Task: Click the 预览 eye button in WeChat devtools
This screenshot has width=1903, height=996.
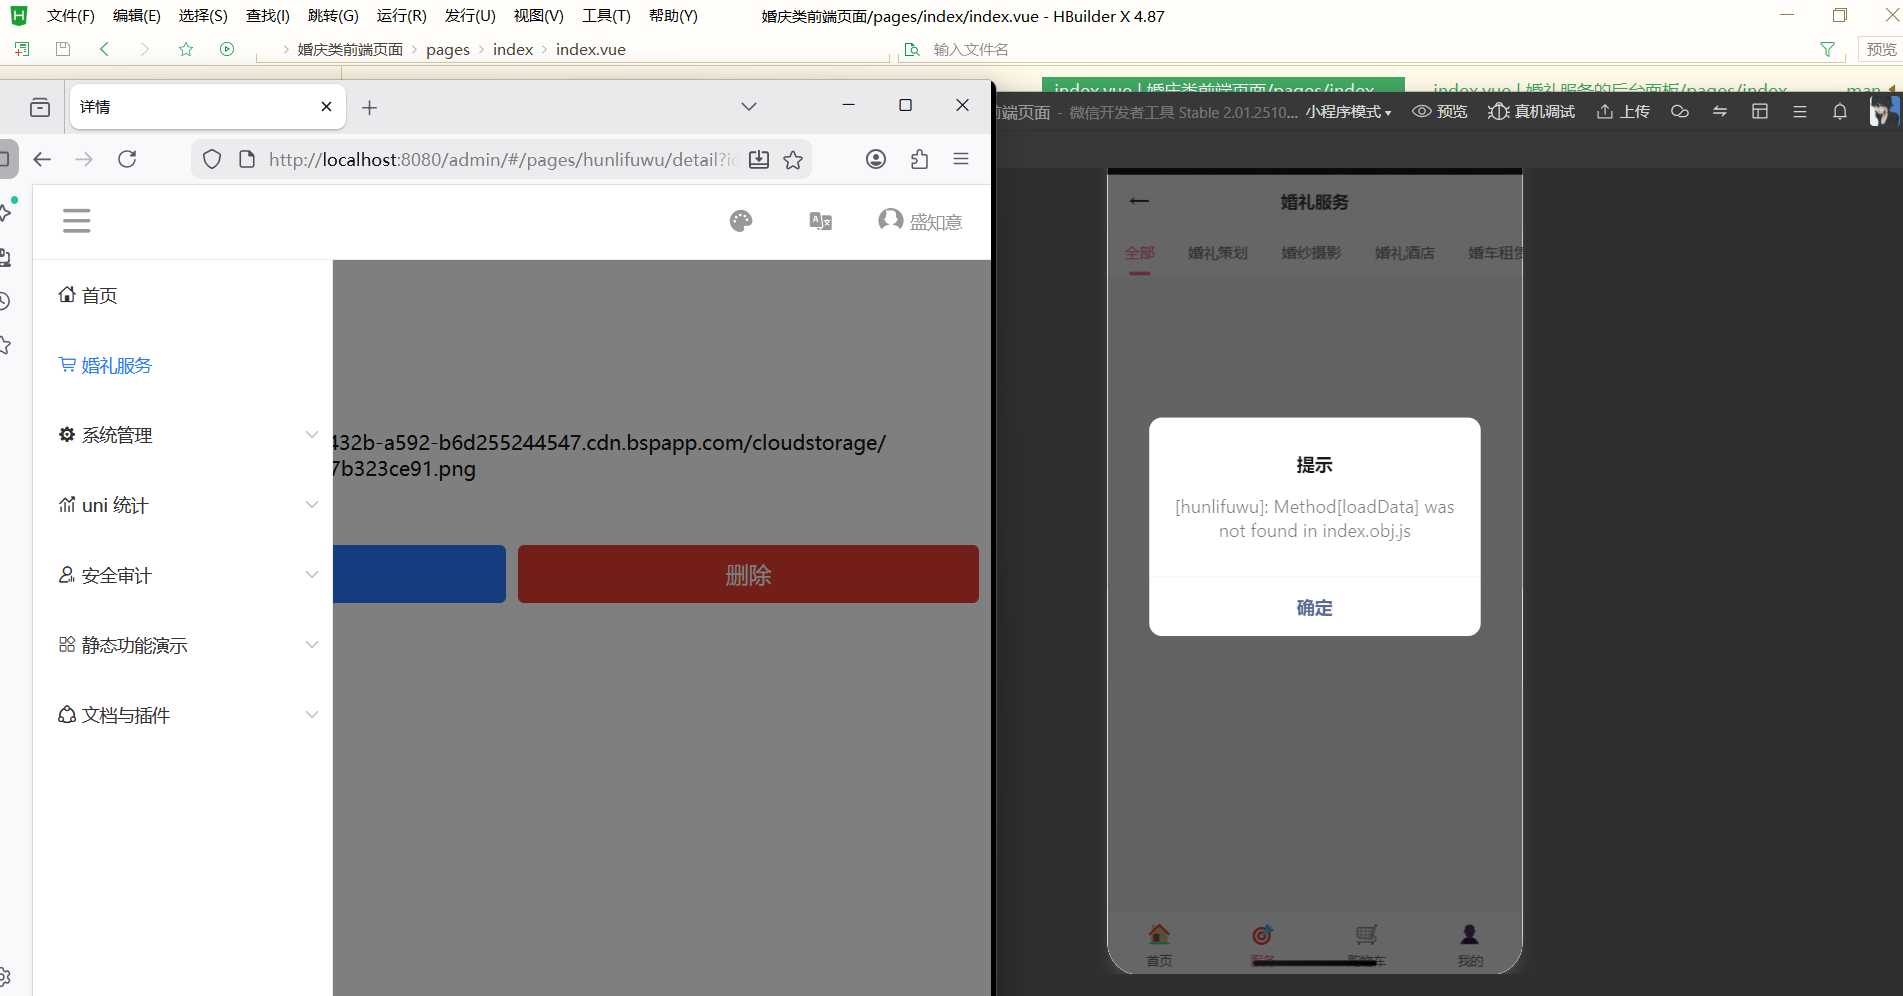Action: 1439,112
